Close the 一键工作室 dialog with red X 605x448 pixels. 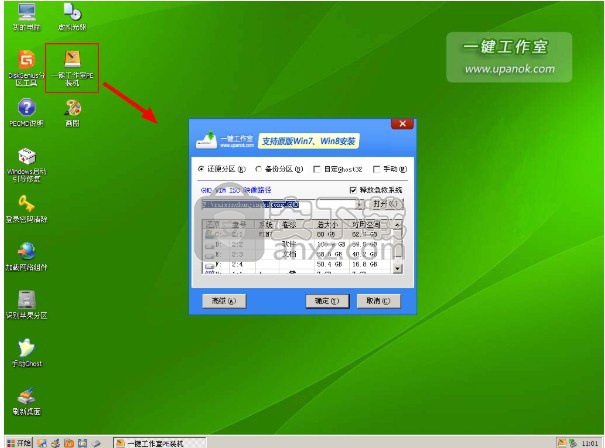(x=402, y=123)
